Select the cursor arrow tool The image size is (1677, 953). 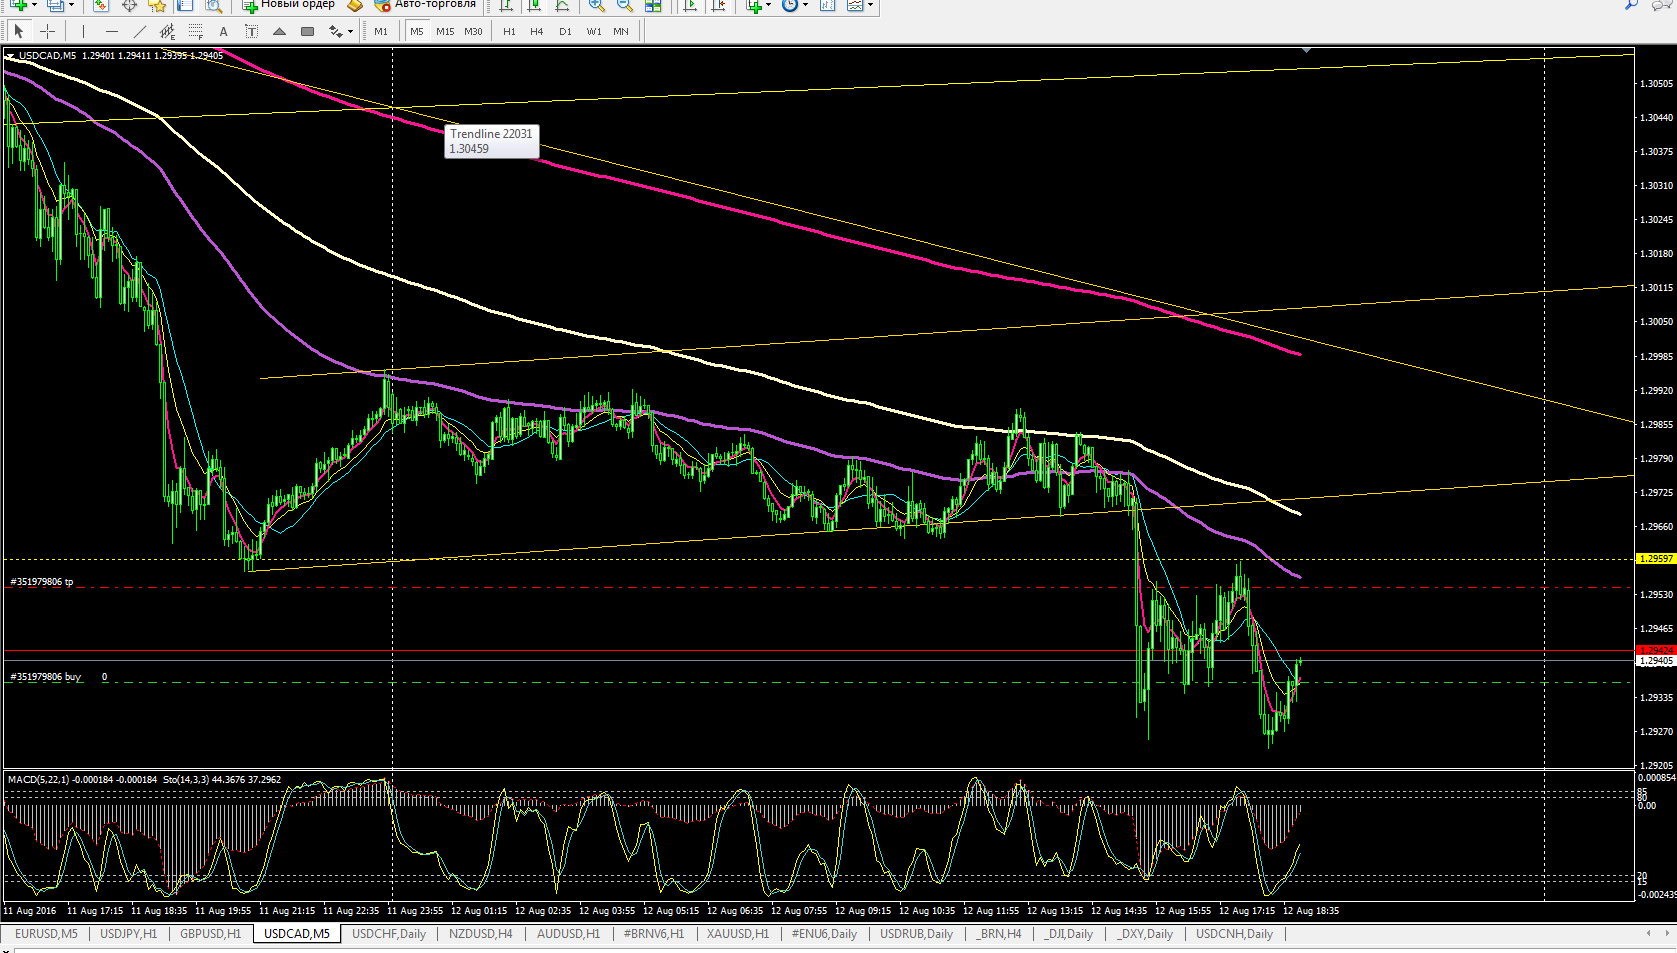(x=19, y=32)
